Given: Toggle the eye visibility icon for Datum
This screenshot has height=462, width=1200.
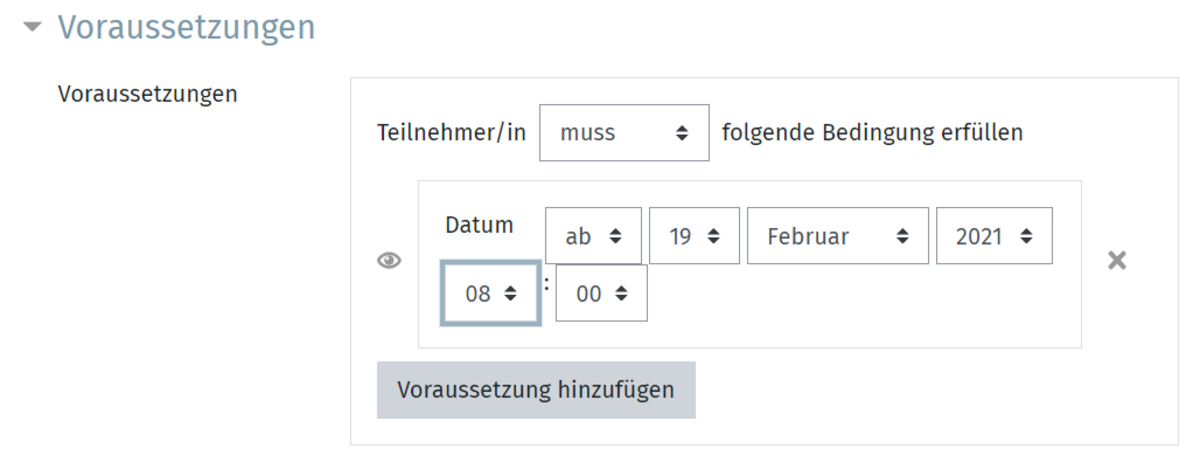Looking at the screenshot, I should (389, 260).
